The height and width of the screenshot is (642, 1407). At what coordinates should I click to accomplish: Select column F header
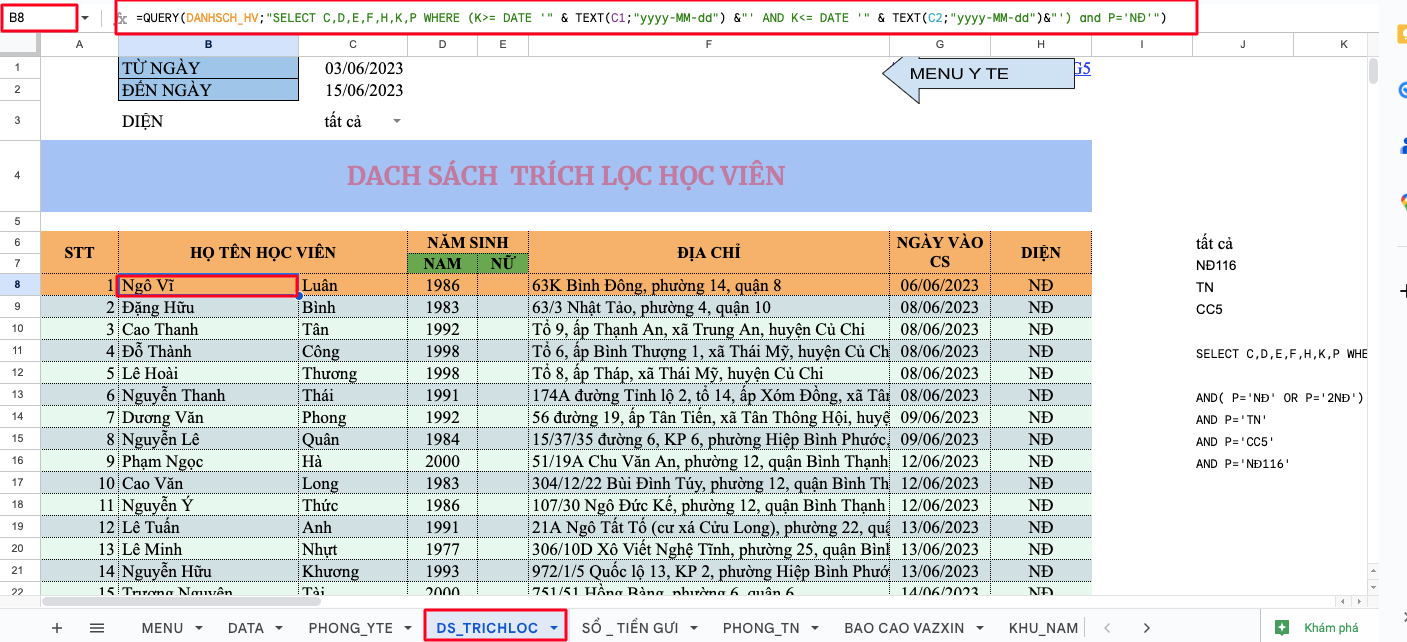point(708,45)
